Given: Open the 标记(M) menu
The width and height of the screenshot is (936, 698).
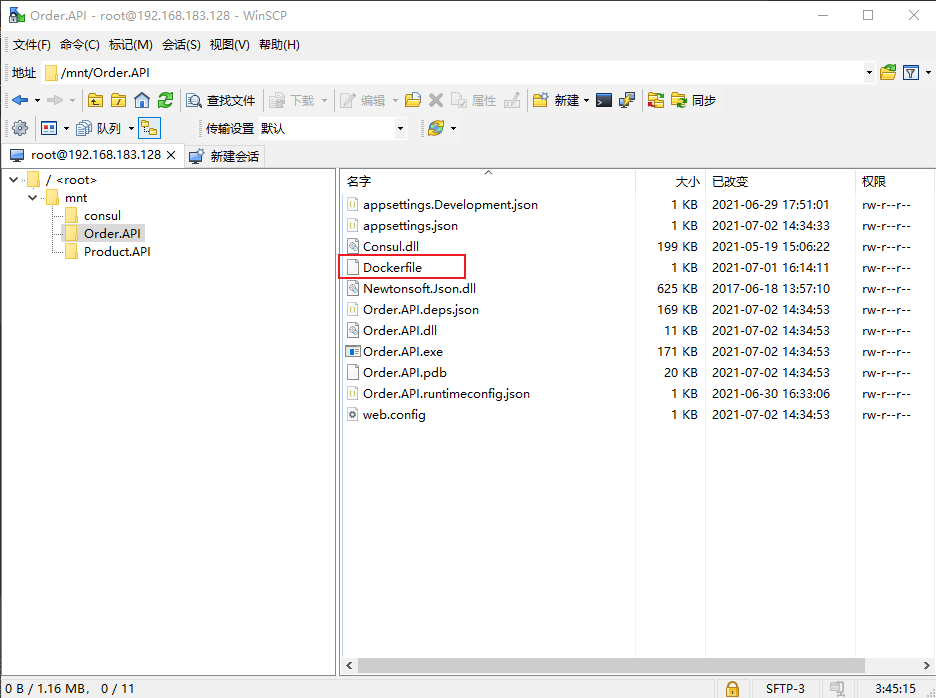Looking at the screenshot, I should click(130, 45).
